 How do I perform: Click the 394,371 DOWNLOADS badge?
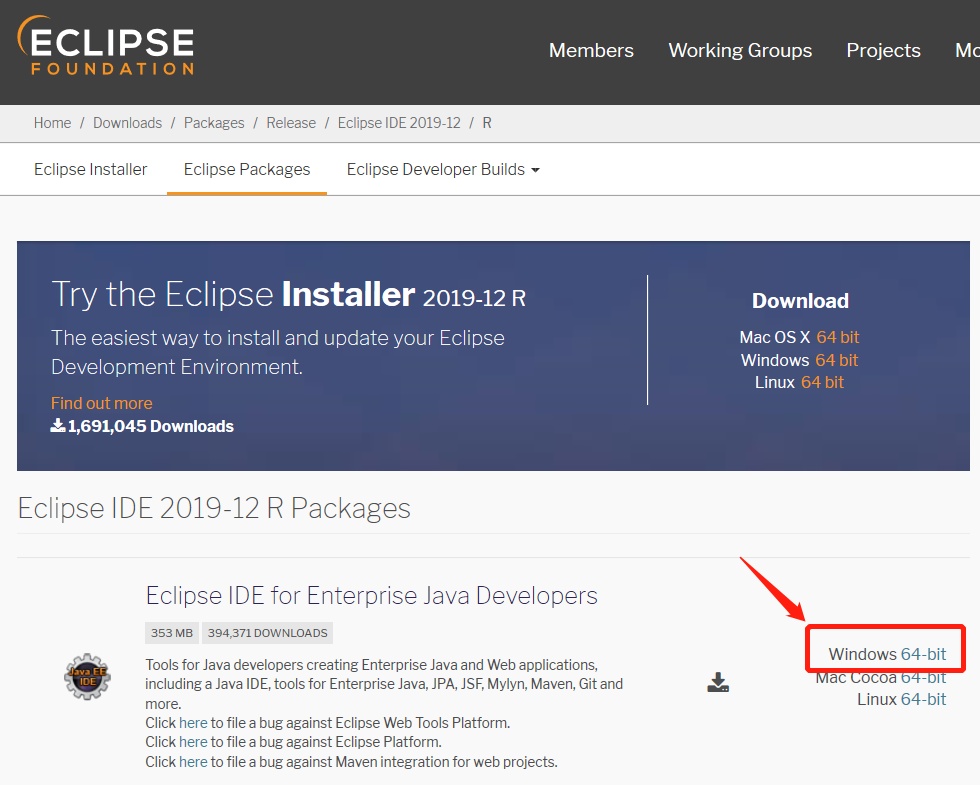[268, 633]
